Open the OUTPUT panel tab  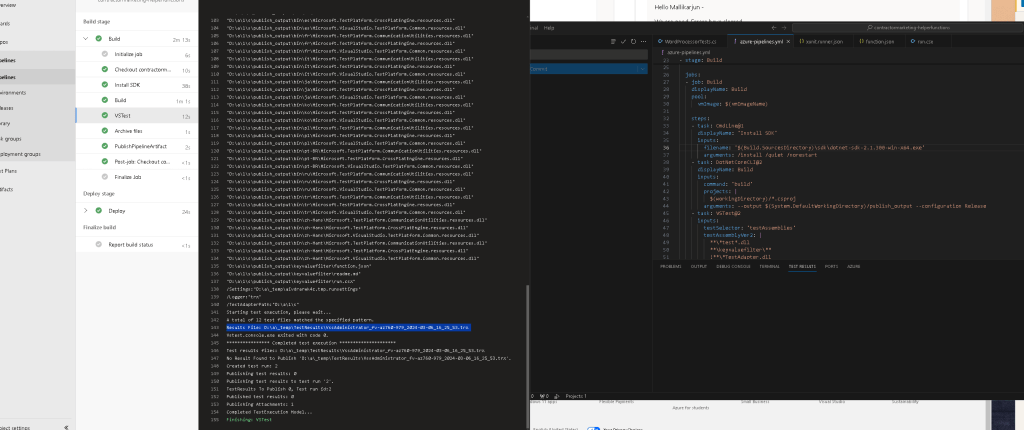(698, 267)
